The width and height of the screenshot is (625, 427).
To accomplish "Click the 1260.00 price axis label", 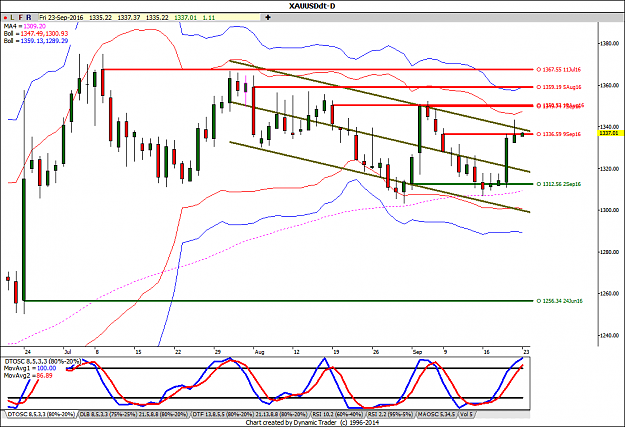I will tap(610, 294).
